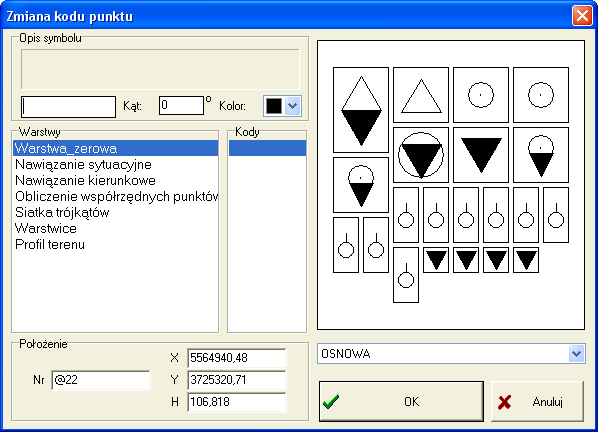
Task: Choose the circle-with-stem symbol directly under the circled black triangle
Action: tap(406, 215)
